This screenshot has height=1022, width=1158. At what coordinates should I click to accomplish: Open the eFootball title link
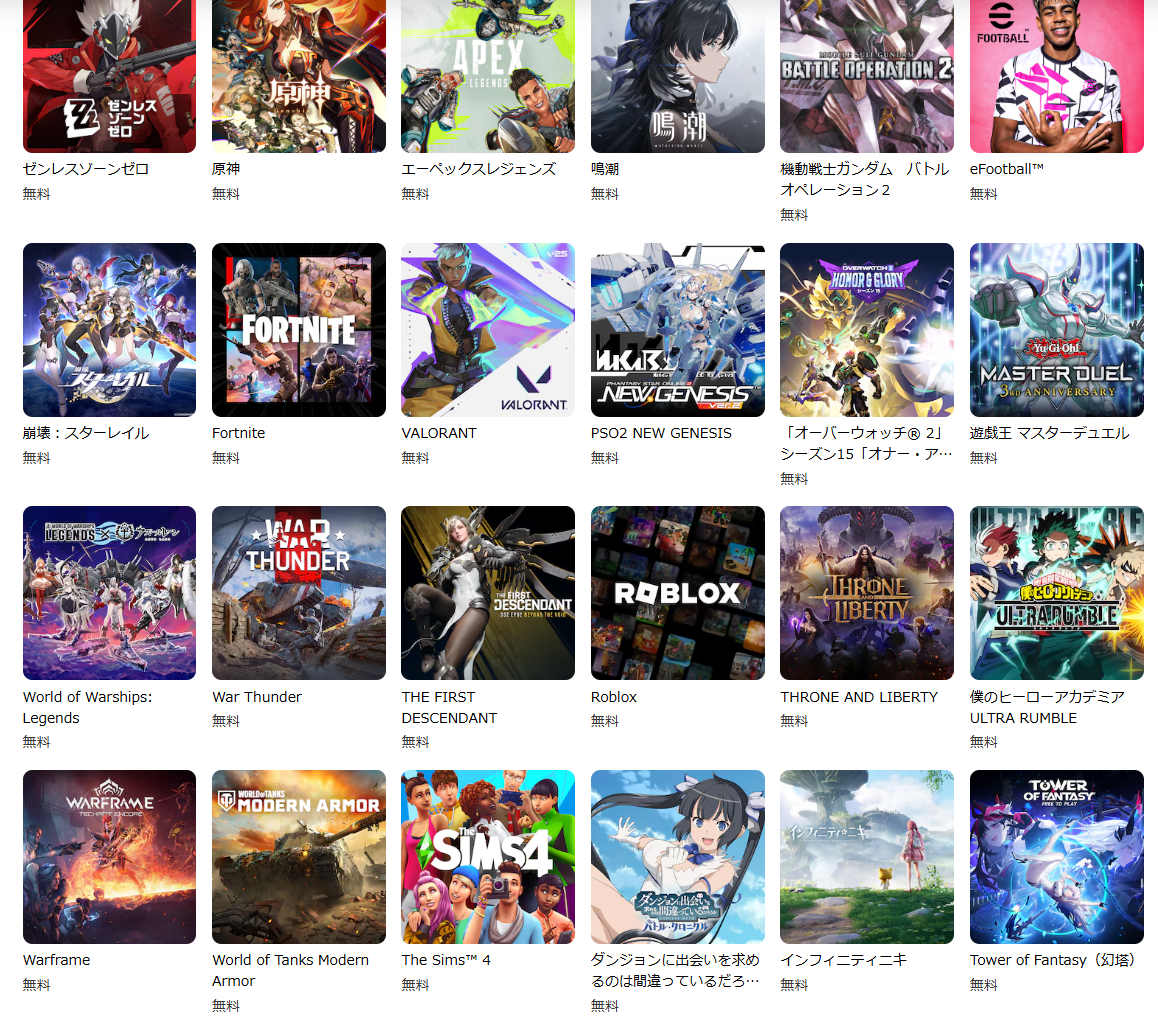coord(1006,169)
